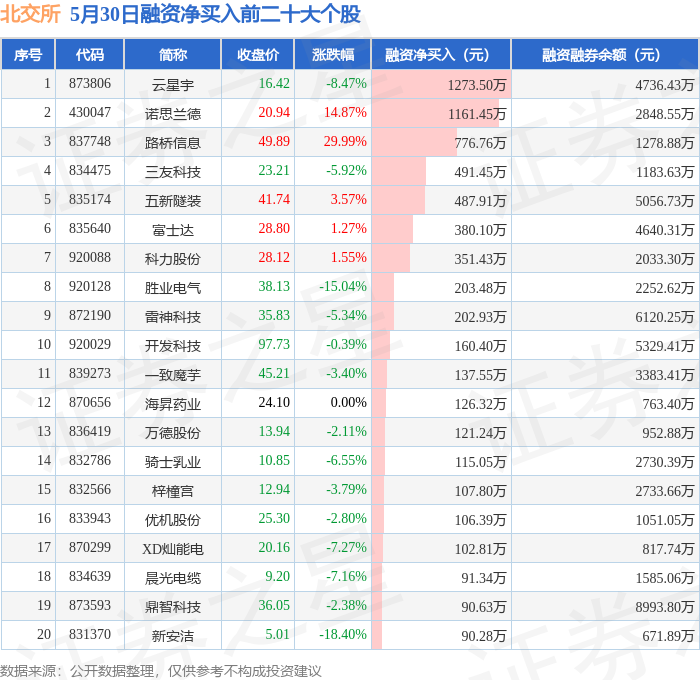Select stock name 骑士乳业
Viewport: 700px width, 680px height.
pyautogui.click(x=173, y=462)
